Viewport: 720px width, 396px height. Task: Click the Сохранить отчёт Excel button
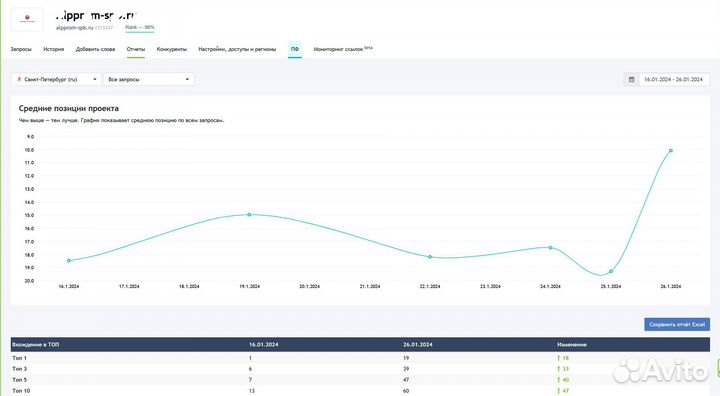click(x=677, y=324)
